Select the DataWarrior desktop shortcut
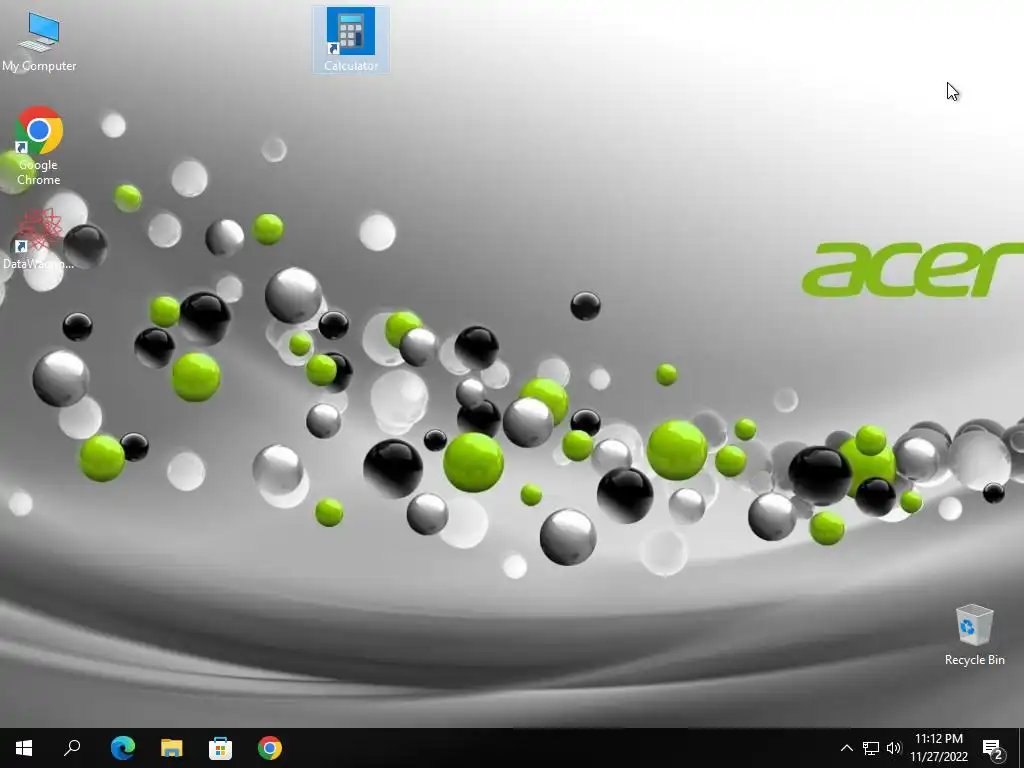Screen dimensions: 1024x768 [x=39, y=239]
